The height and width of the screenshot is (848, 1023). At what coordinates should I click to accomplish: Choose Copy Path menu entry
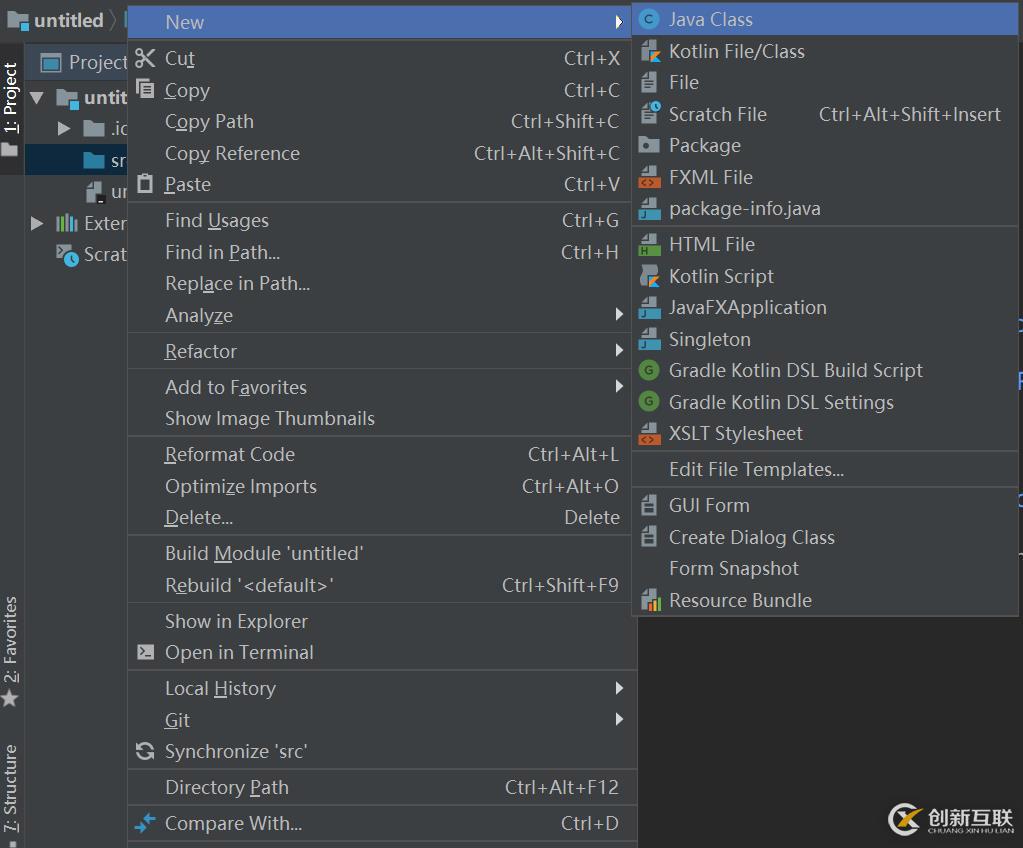(382, 121)
